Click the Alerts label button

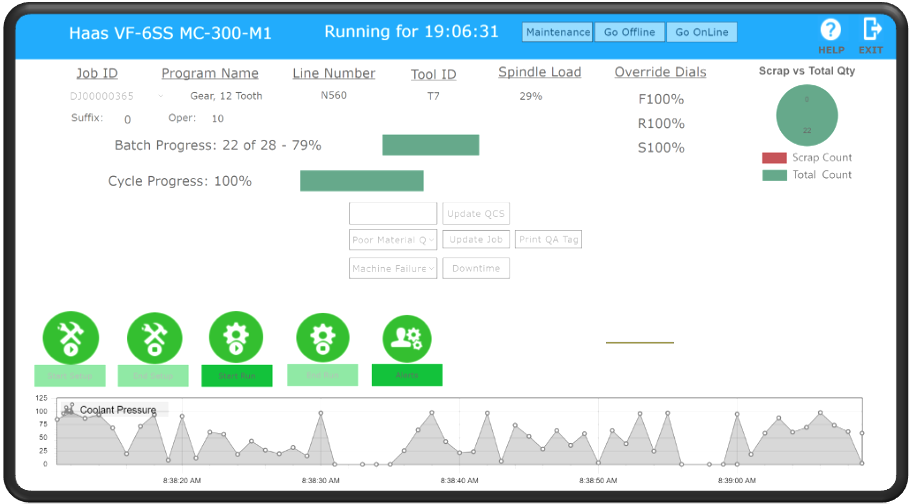click(407, 375)
